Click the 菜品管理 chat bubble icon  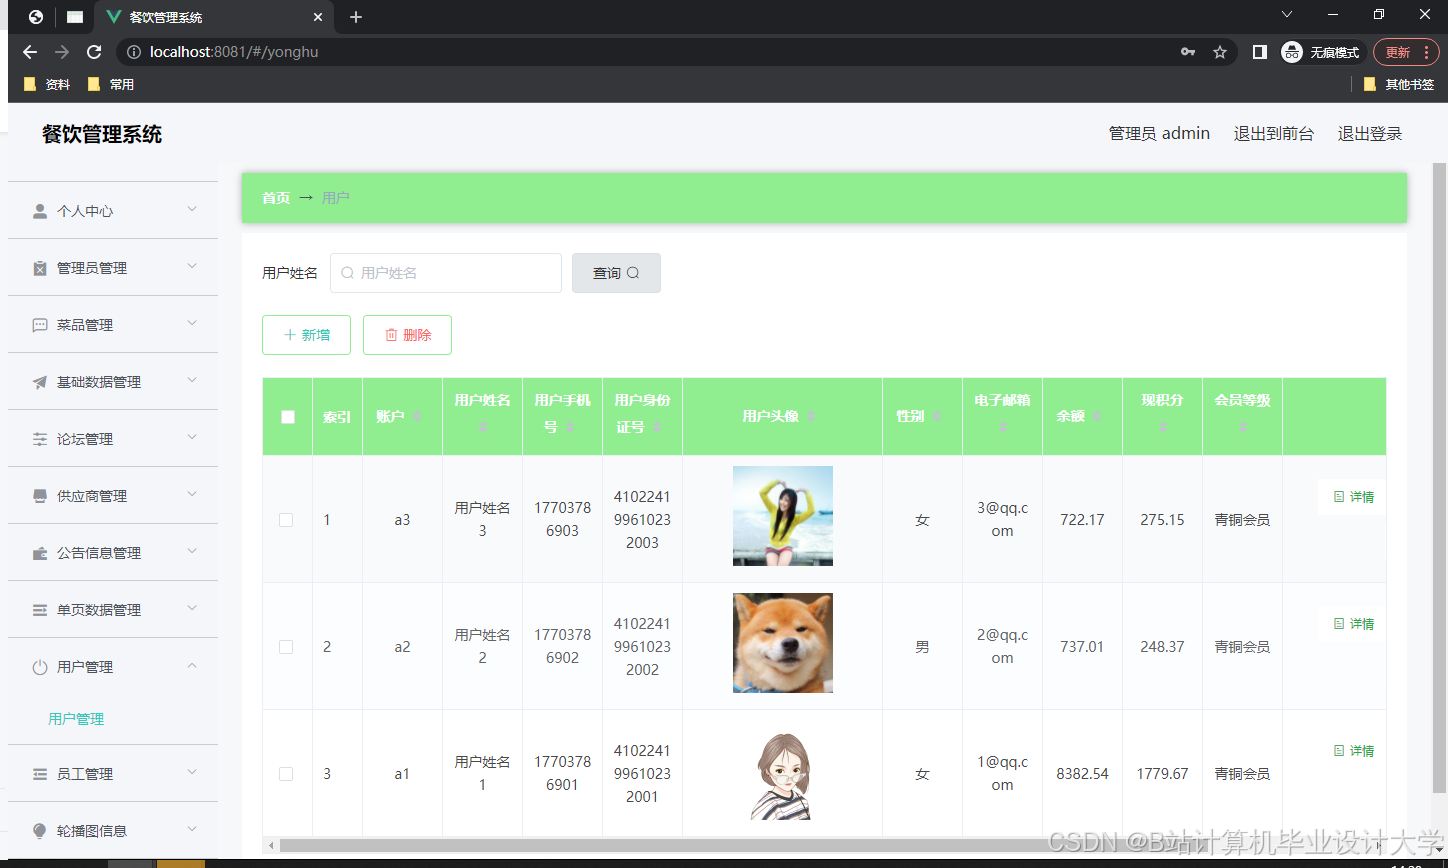[x=40, y=325]
